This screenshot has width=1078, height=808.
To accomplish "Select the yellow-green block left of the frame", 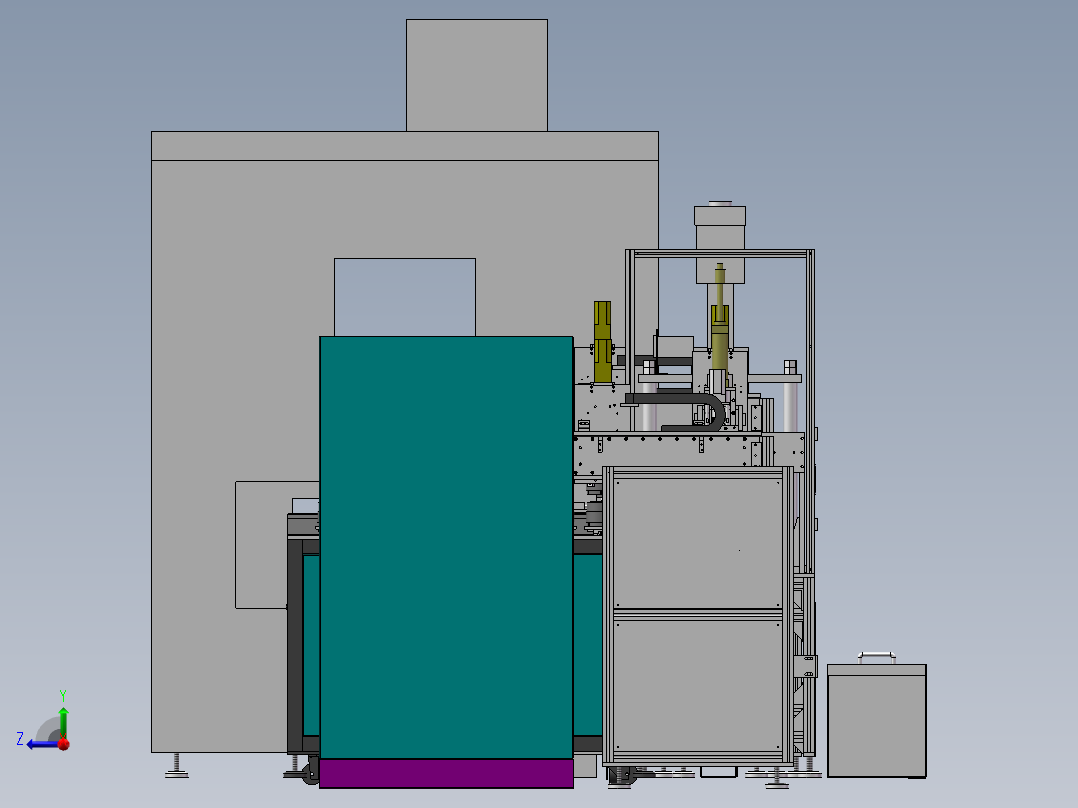I will 602,342.
